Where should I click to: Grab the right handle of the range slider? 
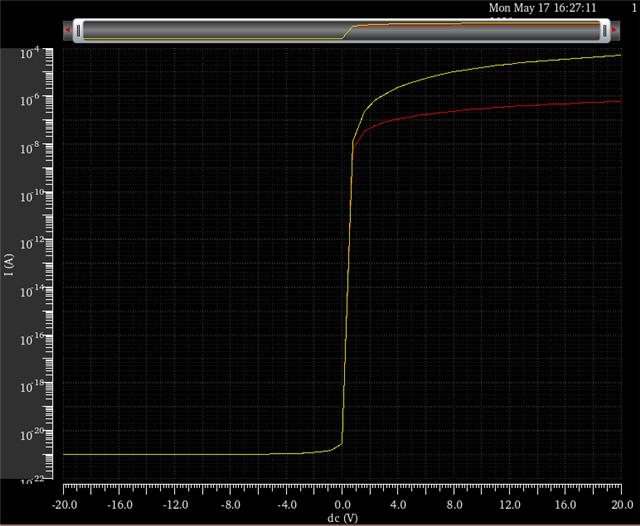[x=605, y=31]
